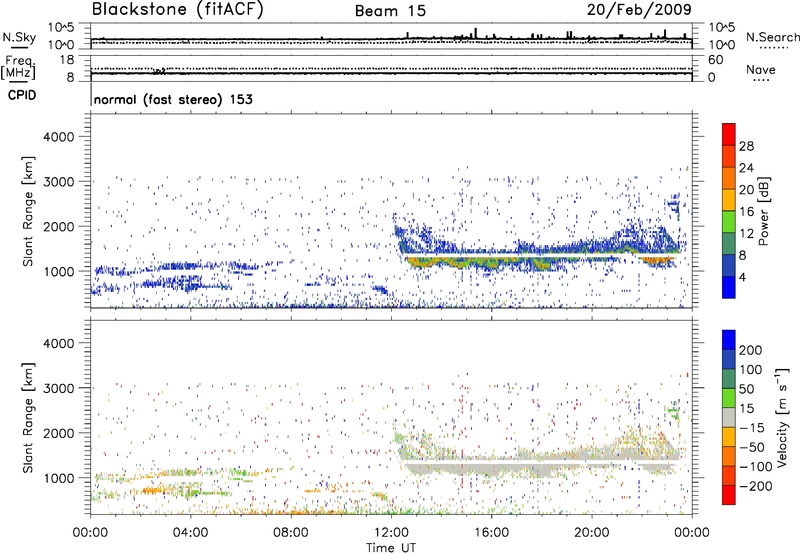The width and height of the screenshot is (800, 554).
Task: Click the Freq. [MHz] axis label
Action: coord(18,67)
